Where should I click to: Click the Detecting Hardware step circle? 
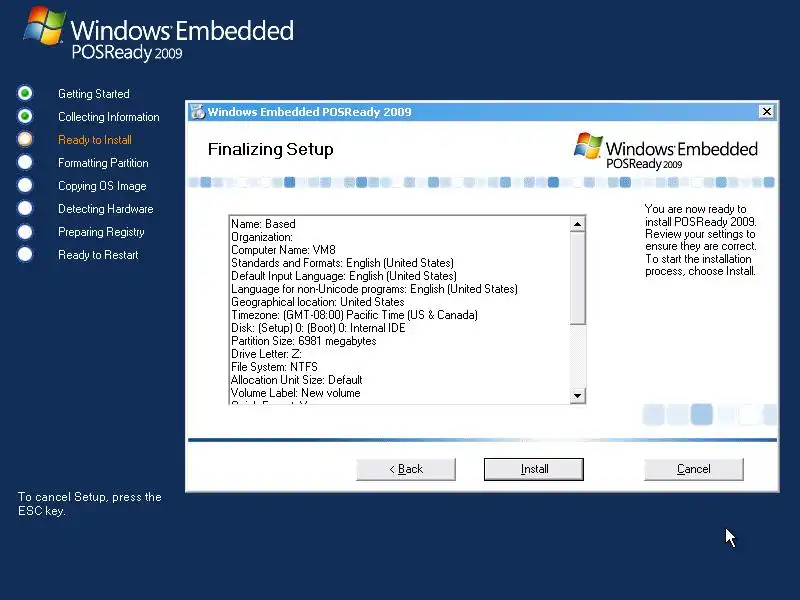pos(25,208)
